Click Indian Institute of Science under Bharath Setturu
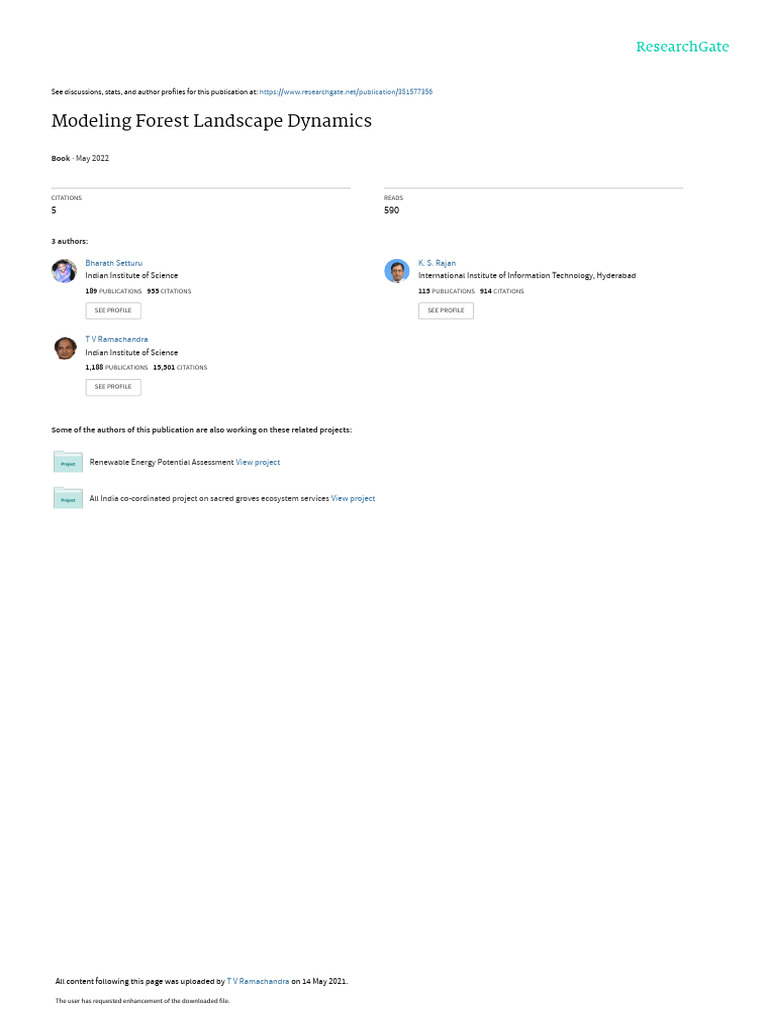The image size is (768, 1024). (131, 276)
